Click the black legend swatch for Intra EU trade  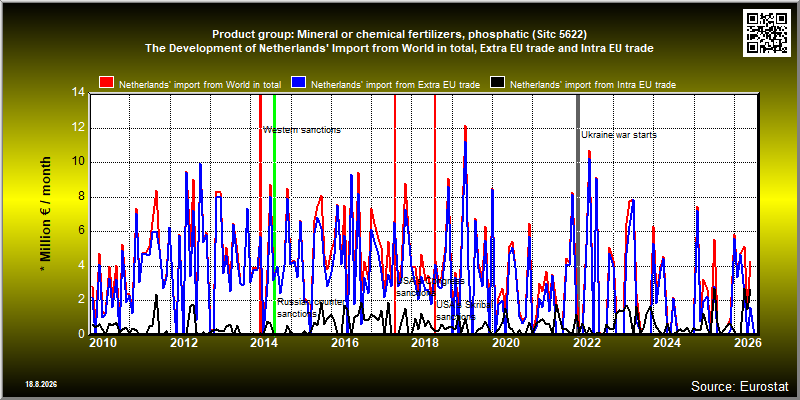click(x=497, y=83)
